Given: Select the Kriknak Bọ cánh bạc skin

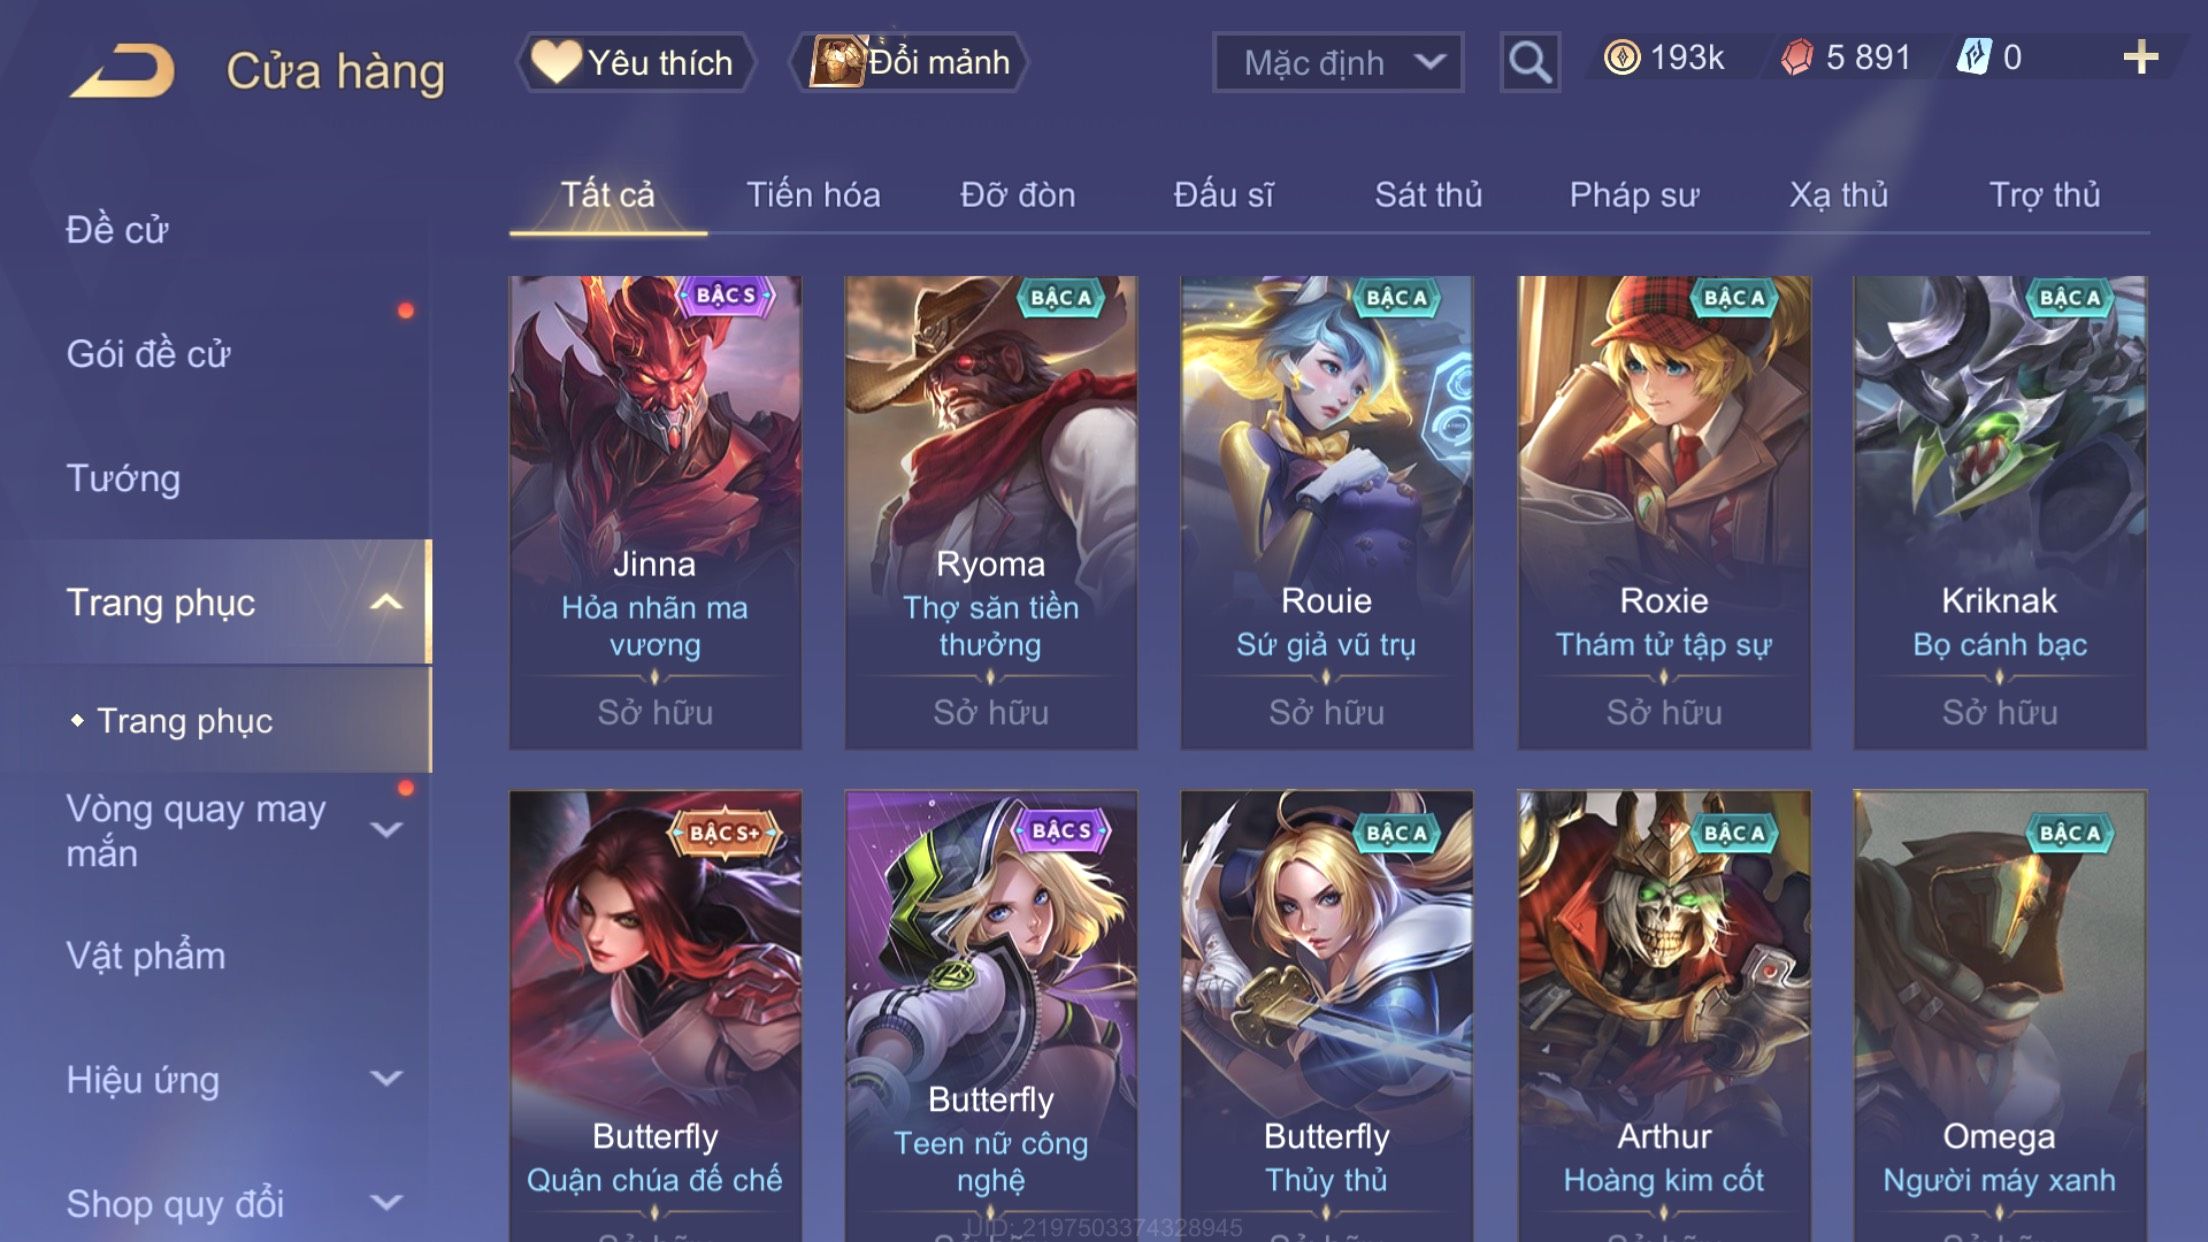Looking at the screenshot, I should click(1999, 512).
